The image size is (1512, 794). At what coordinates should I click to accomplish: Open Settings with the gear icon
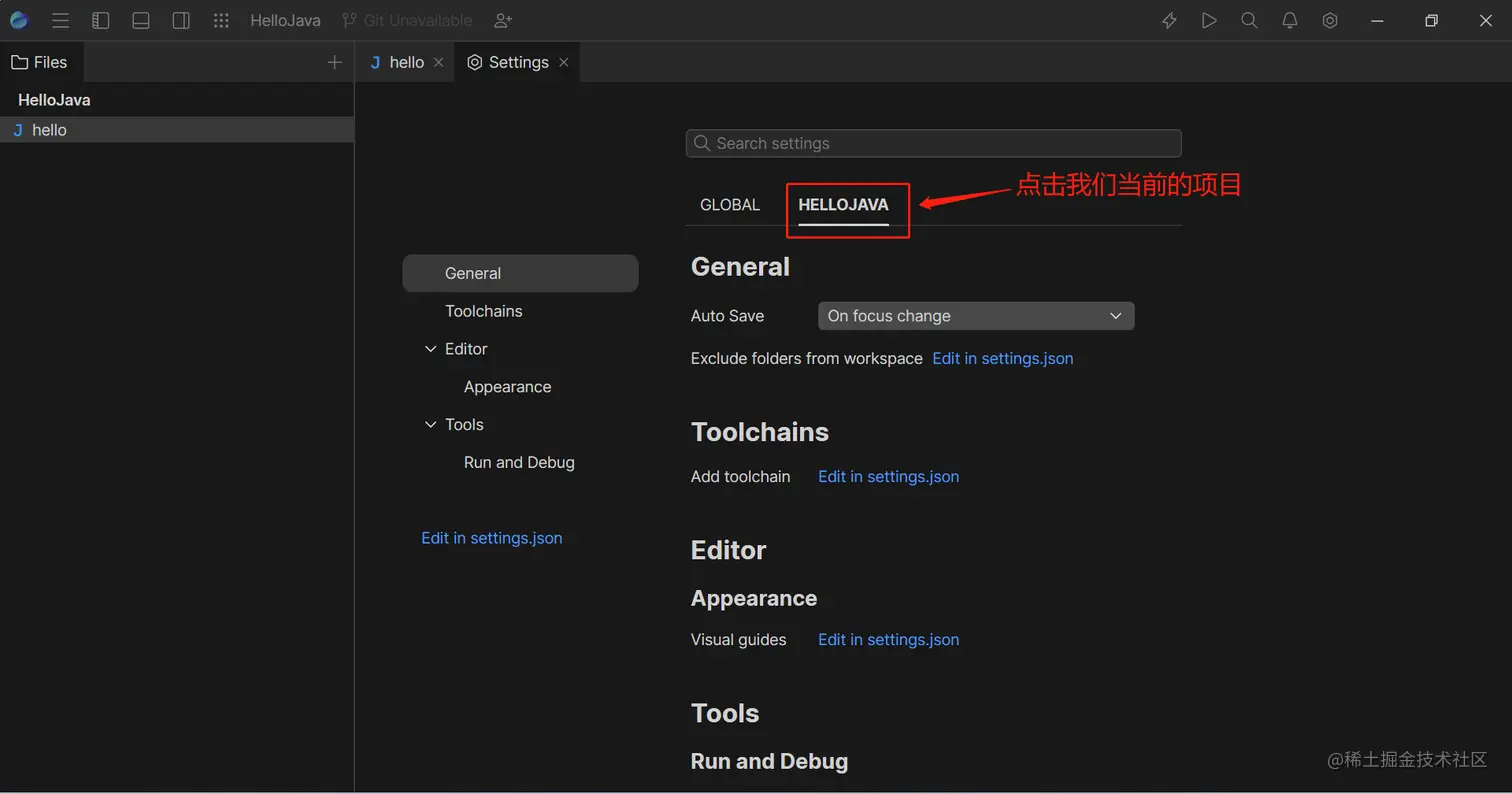click(x=1329, y=20)
